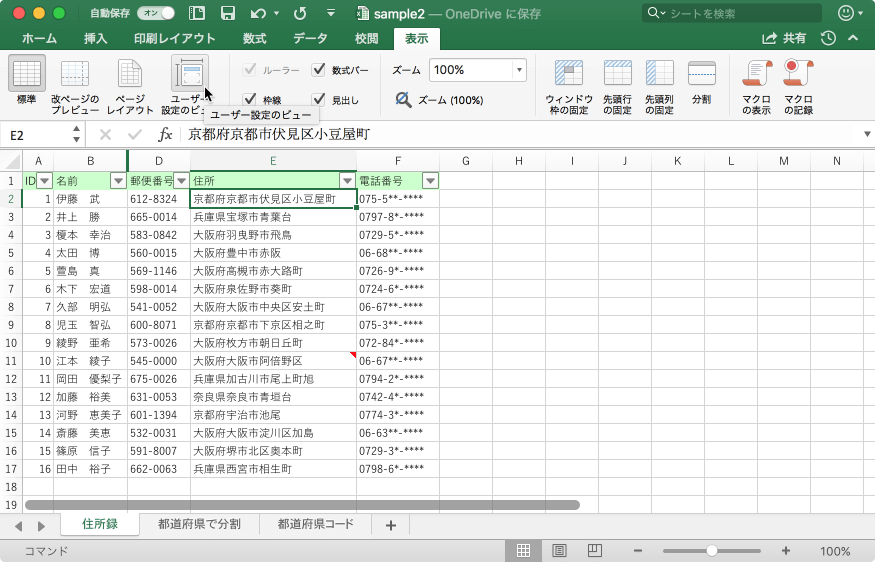Click the 100% zoom level in status bar
This screenshot has width=875, height=562.
pyautogui.click(x=835, y=551)
